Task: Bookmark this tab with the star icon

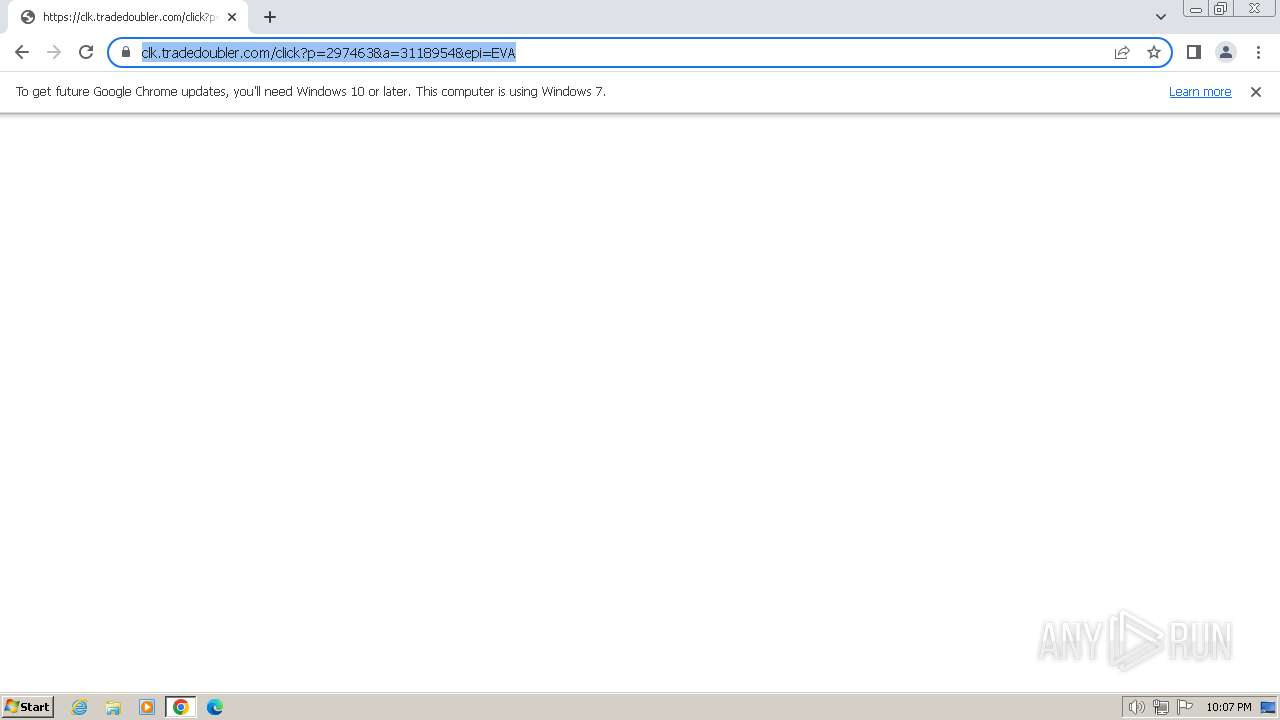Action: pyautogui.click(x=1154, y=52)
